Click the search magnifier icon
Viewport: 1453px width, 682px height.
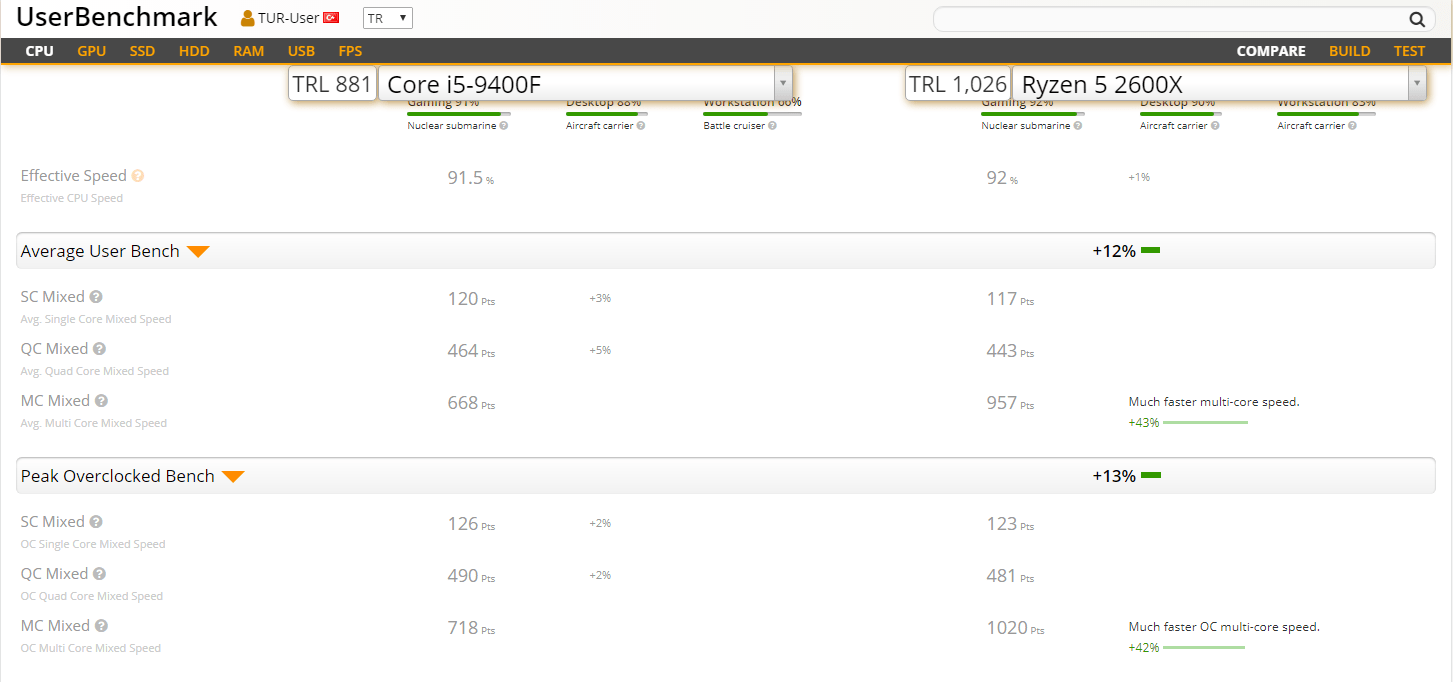pos(1417,19)
